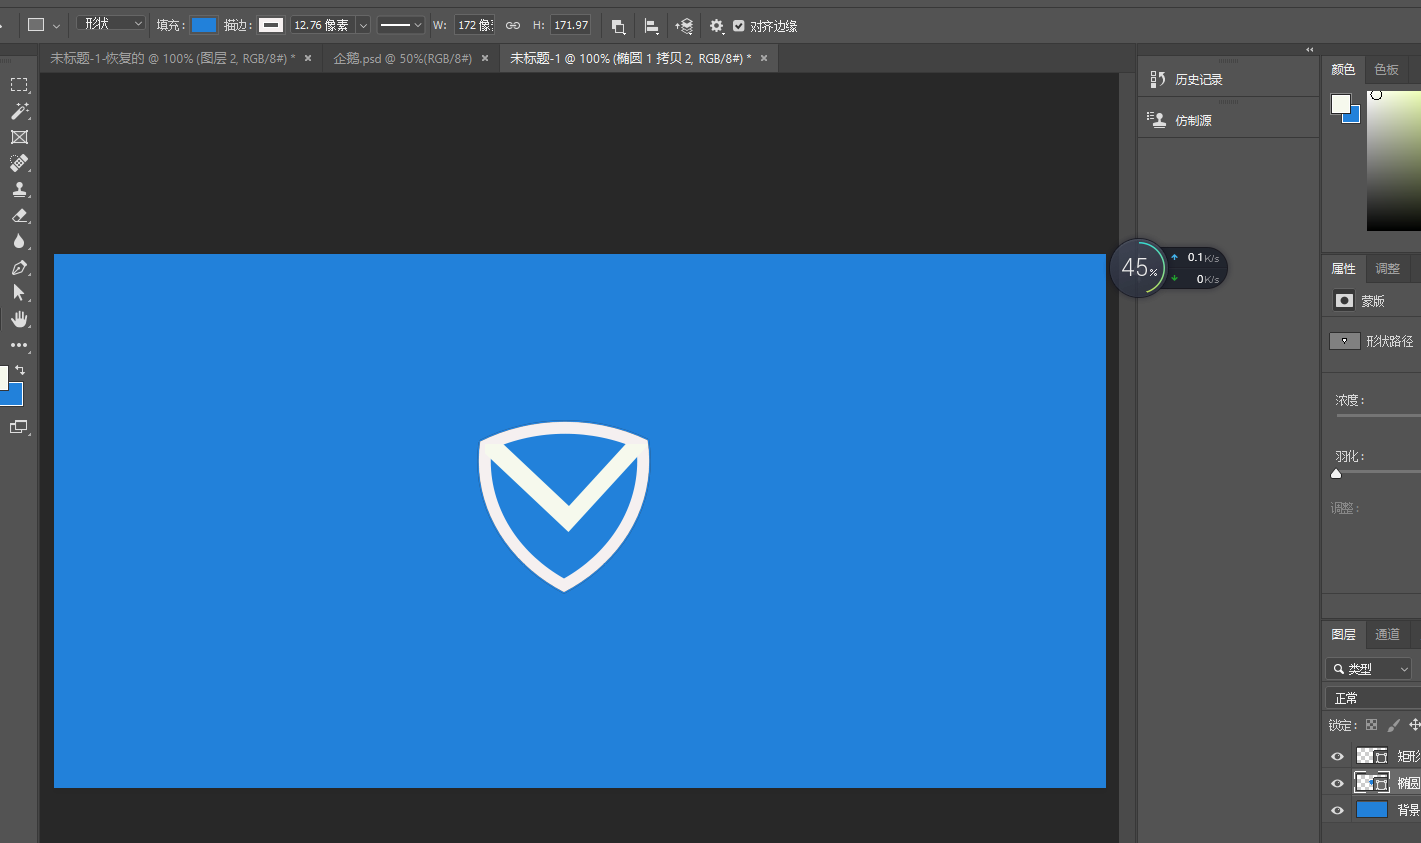This screenshot has height=843, width=1421.
Task: Open the stroke line style dropdown
Action: coord(401,25)
